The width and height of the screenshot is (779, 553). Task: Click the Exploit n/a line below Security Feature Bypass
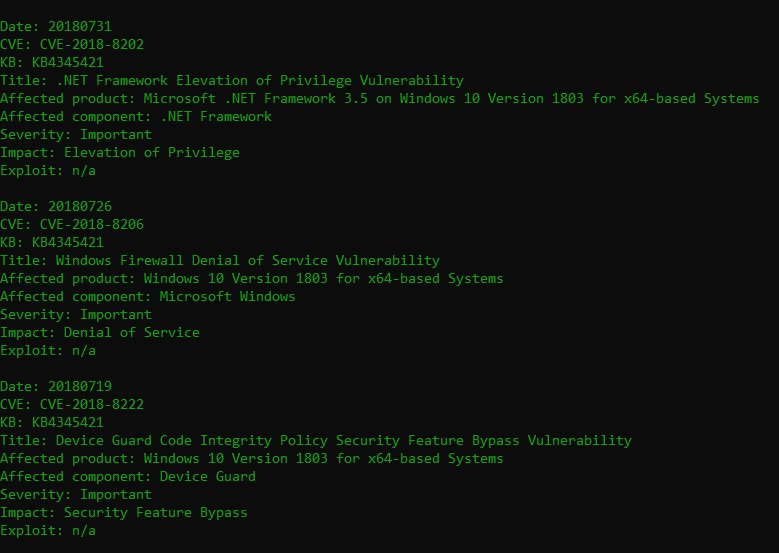coord(48,530)
